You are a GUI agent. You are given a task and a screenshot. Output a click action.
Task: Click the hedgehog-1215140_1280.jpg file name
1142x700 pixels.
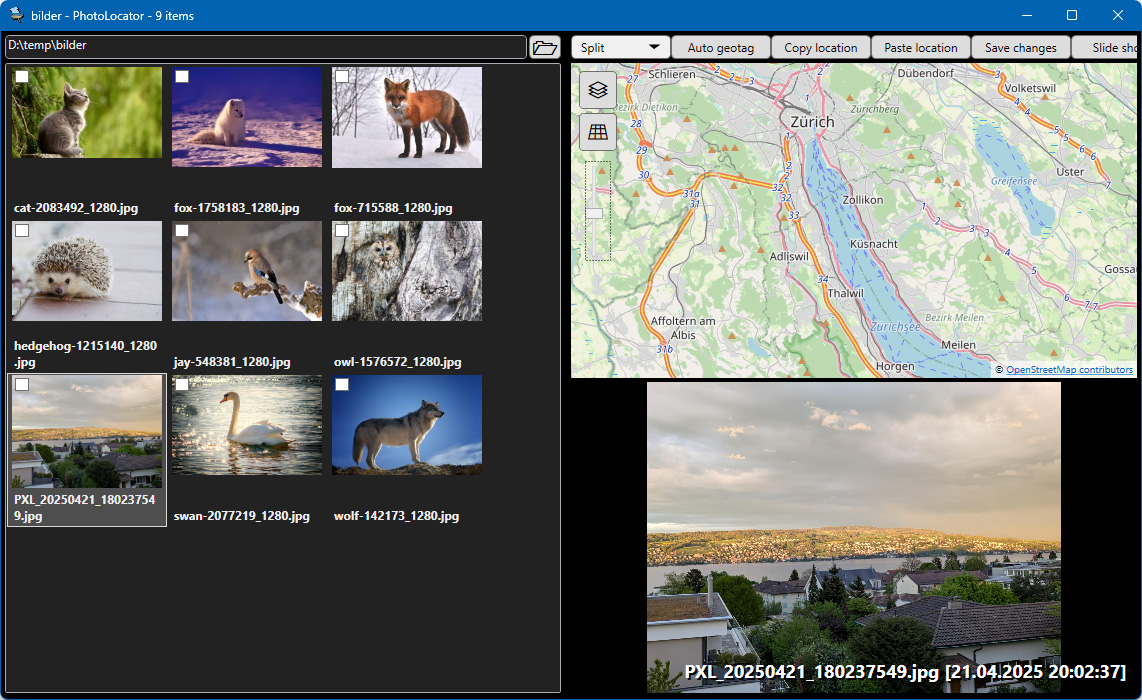pos(85,353)
